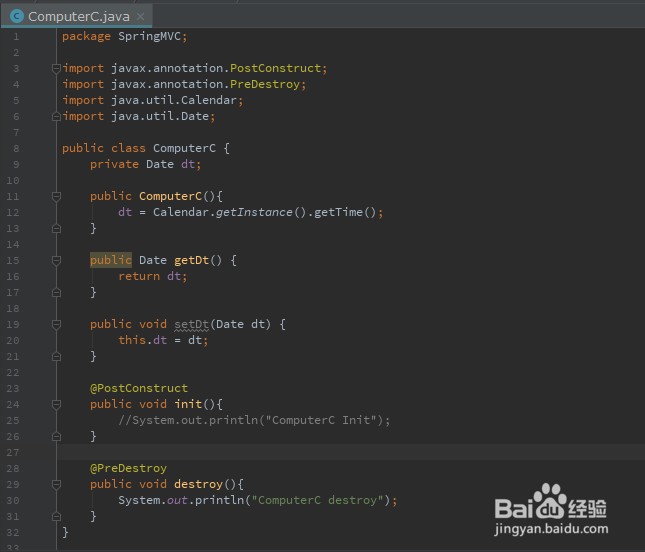The image size is (645, 552).
Task: Click 'SpringMVC' package name
Action: point(150,36)
